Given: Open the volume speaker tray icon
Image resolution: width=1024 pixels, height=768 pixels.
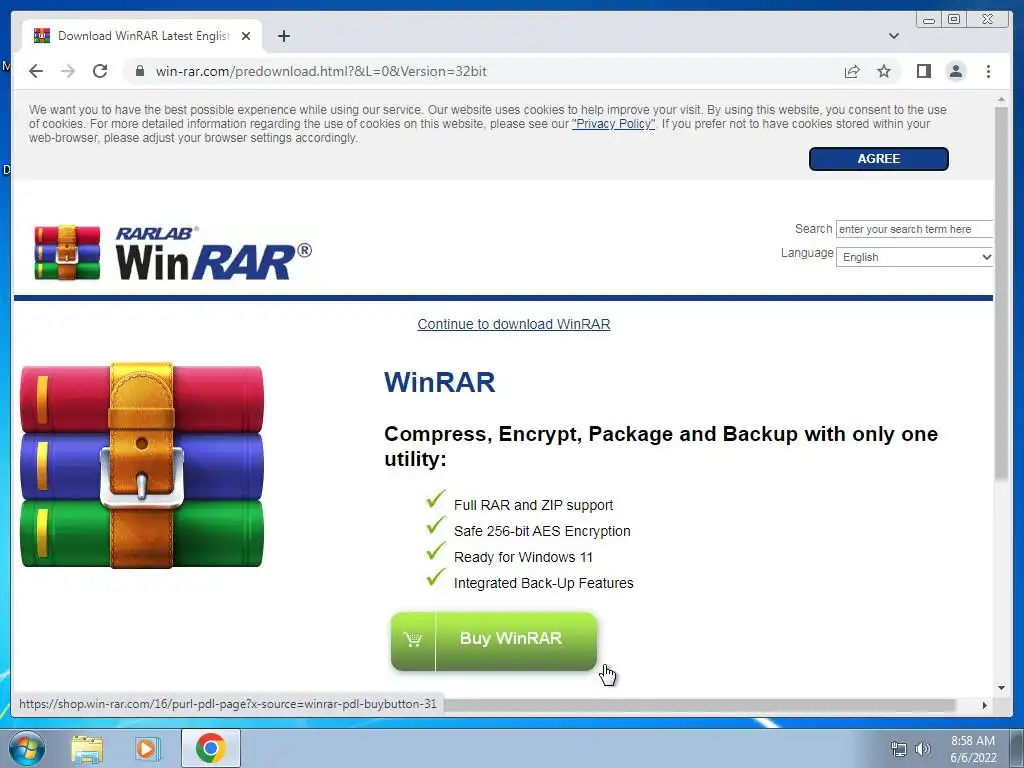Looking at the screenshot, I should pyautogui.click(x=923, y=749).
